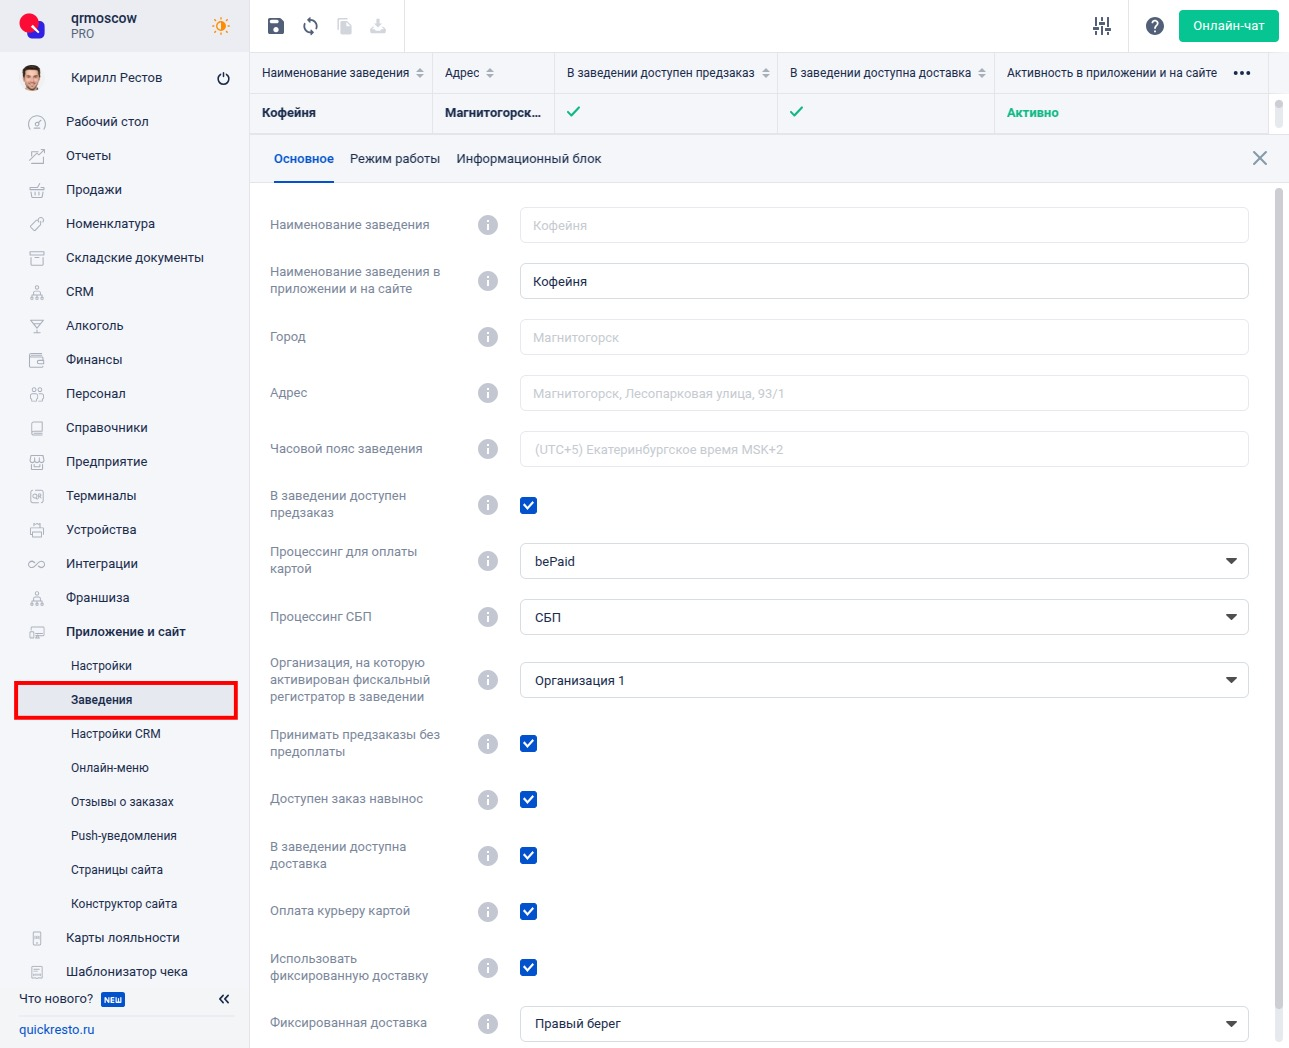
Task: Click info icon for Часовой пояс заведения
Action: click(x=488, y=449)
